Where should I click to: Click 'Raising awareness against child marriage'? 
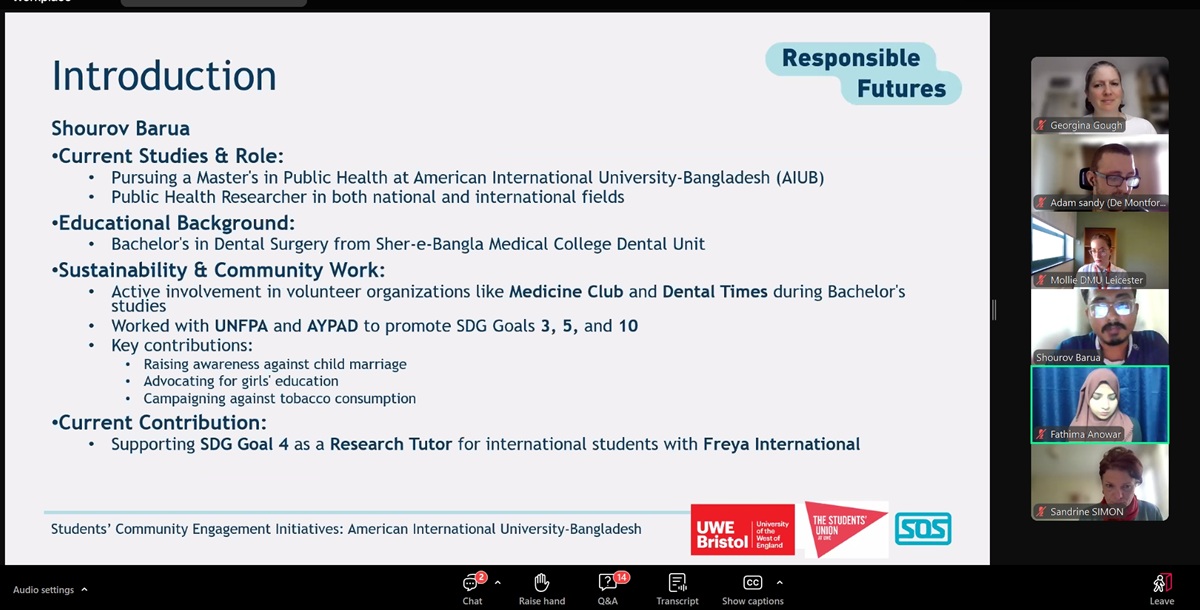(275, 365)
